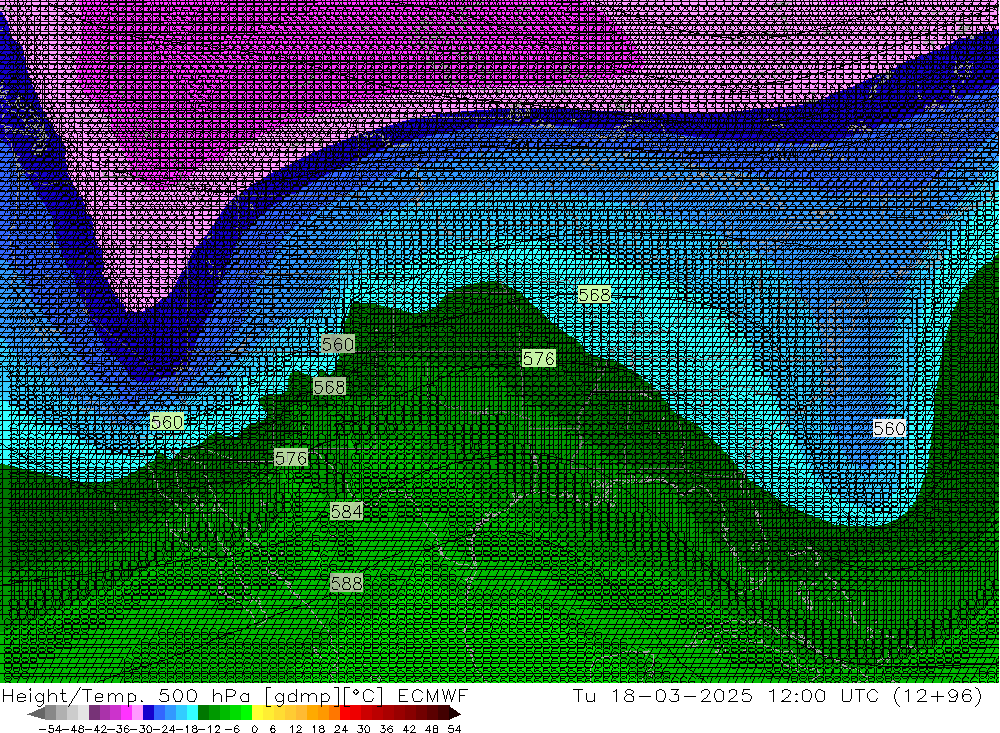This screenshot has width=1000, height=733.
Task: Click the date '18-03-2025'
Action: point(682,695)
